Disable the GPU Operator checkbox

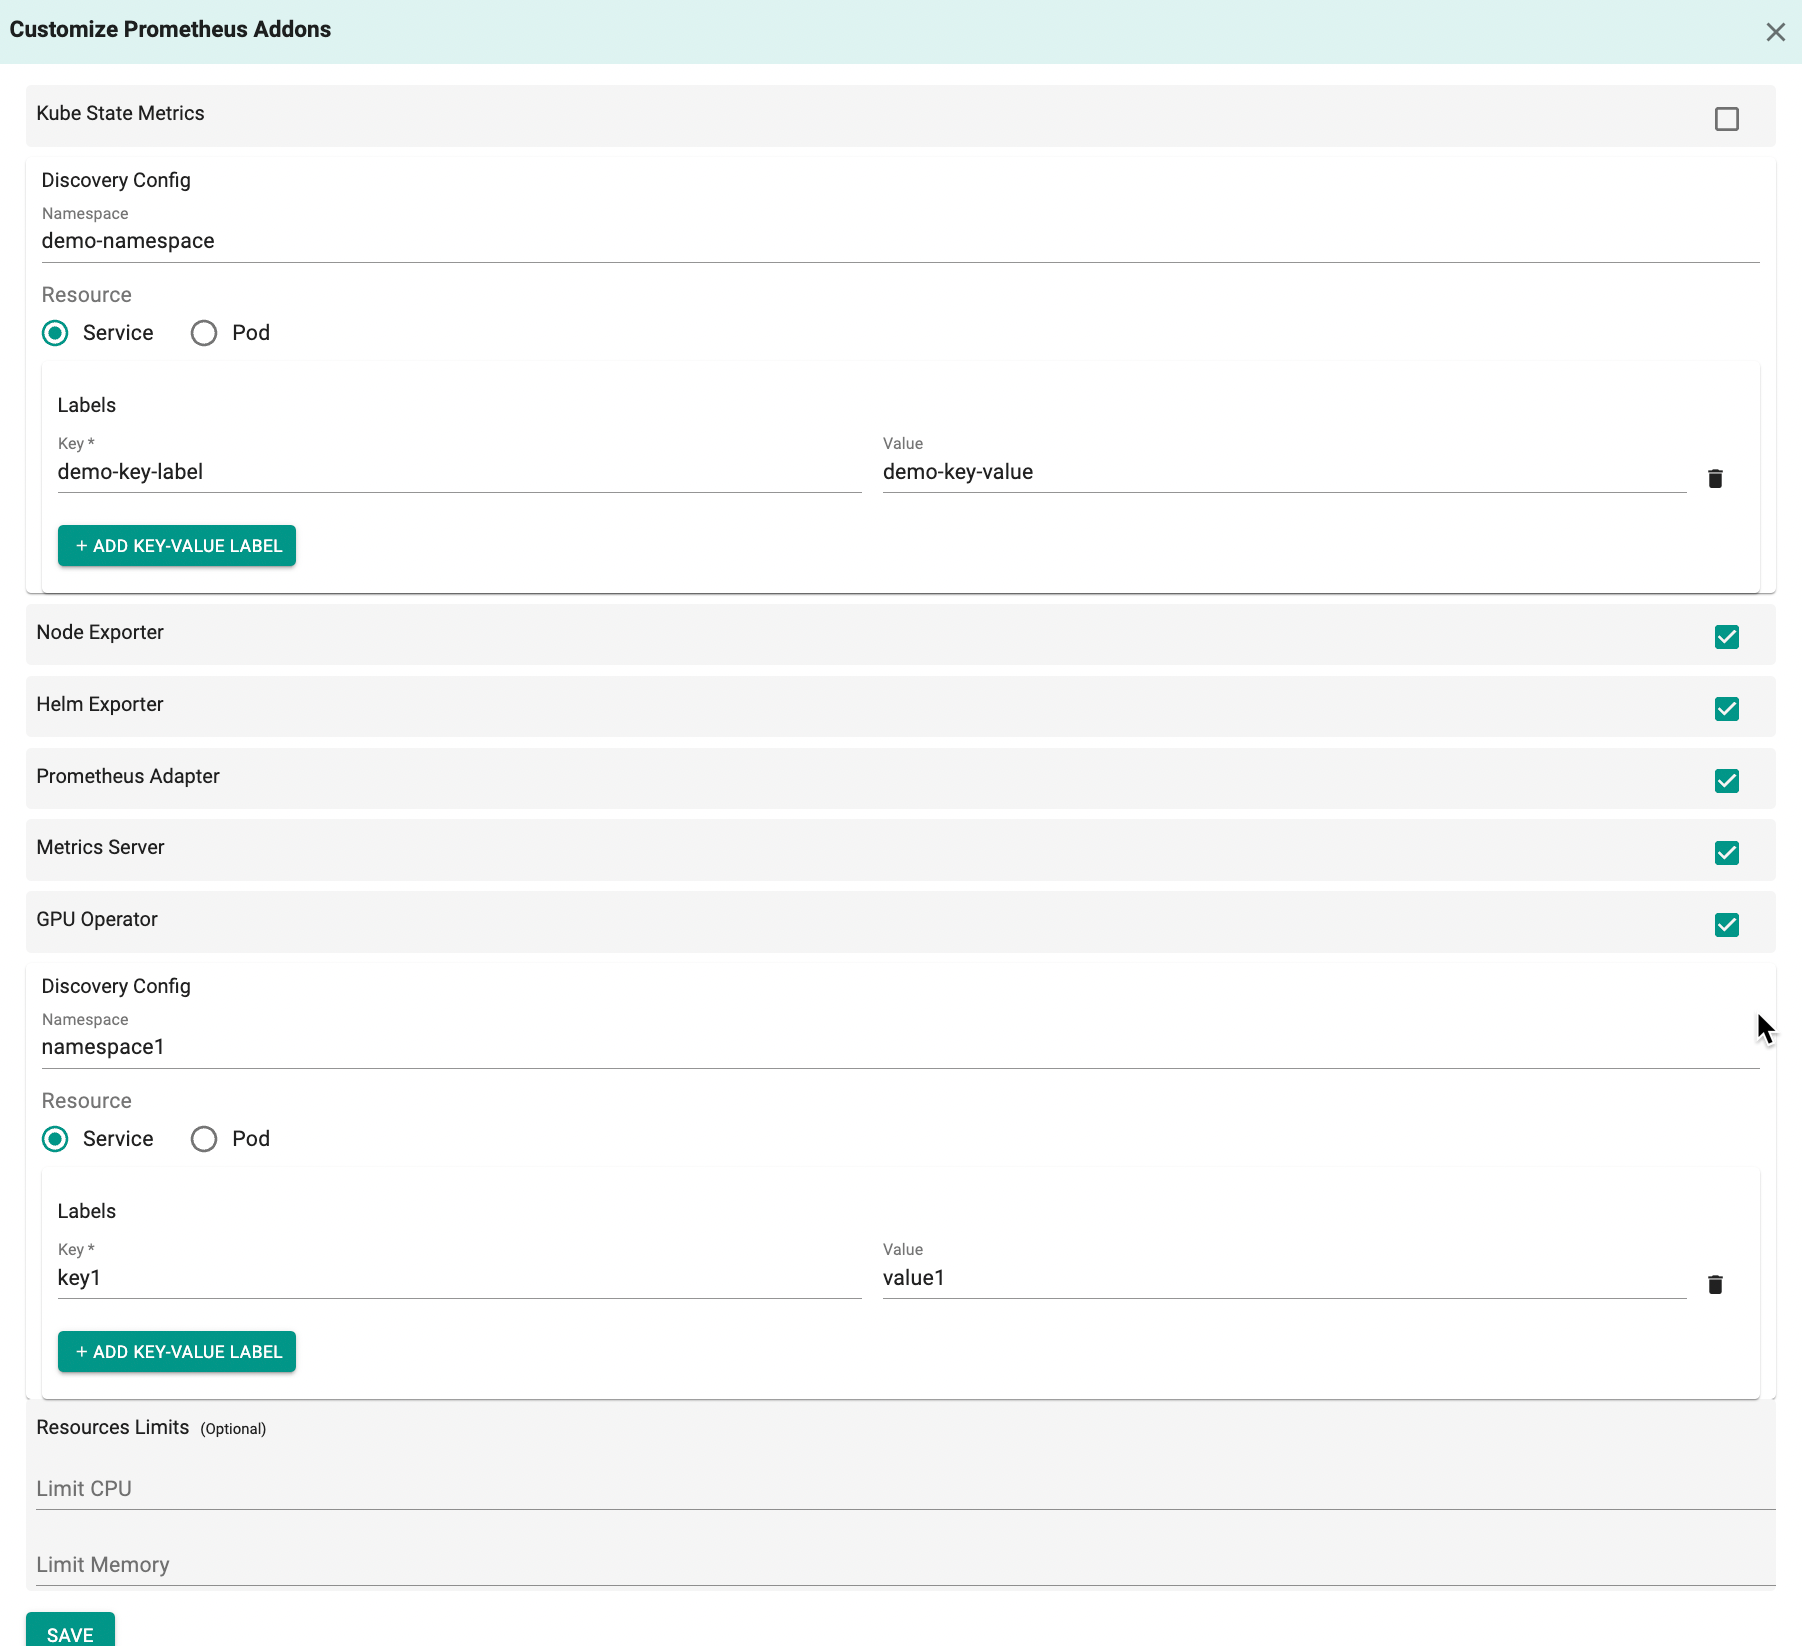(x=1726, y=925)
